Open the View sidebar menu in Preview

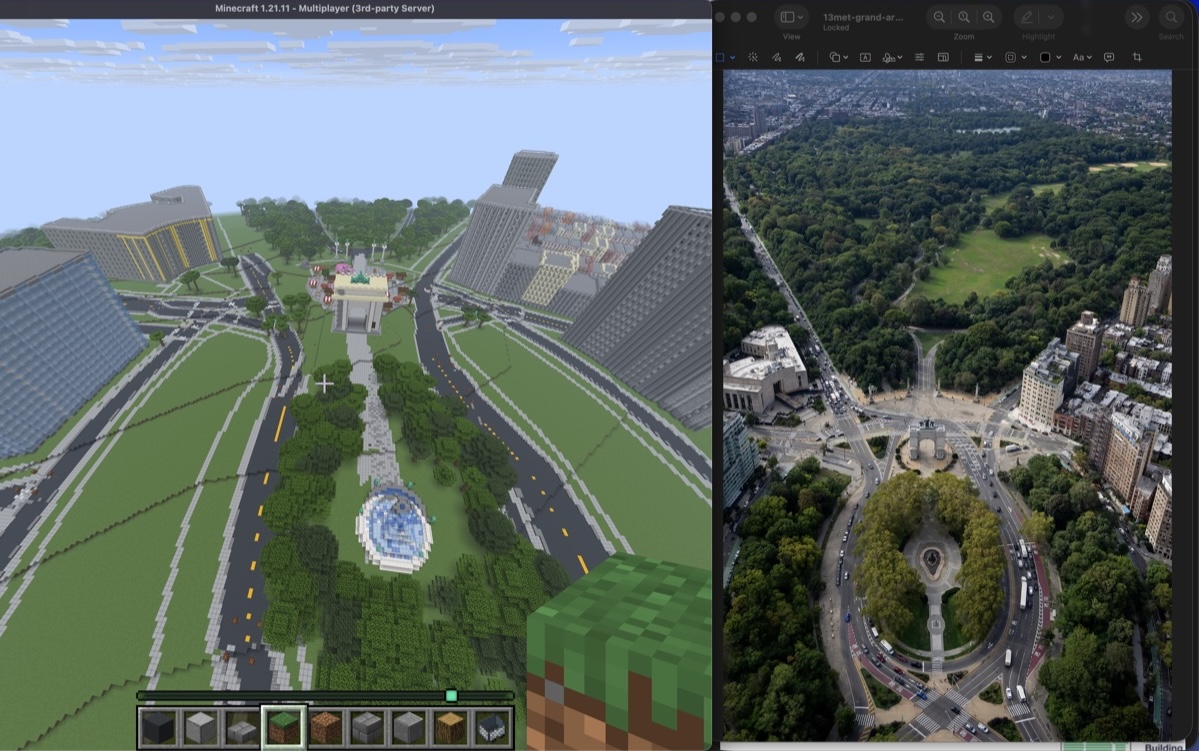point(791,16)
